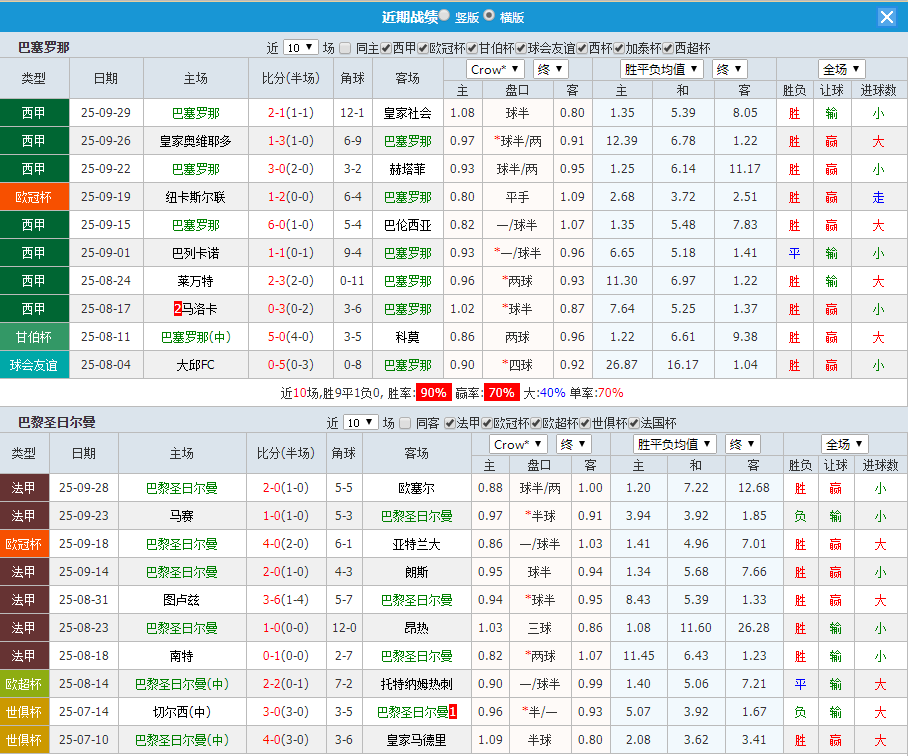
Task: Click 巴黎圣日尔曼 link in 25-09-28 row
Action: click(x=181, y=489)
